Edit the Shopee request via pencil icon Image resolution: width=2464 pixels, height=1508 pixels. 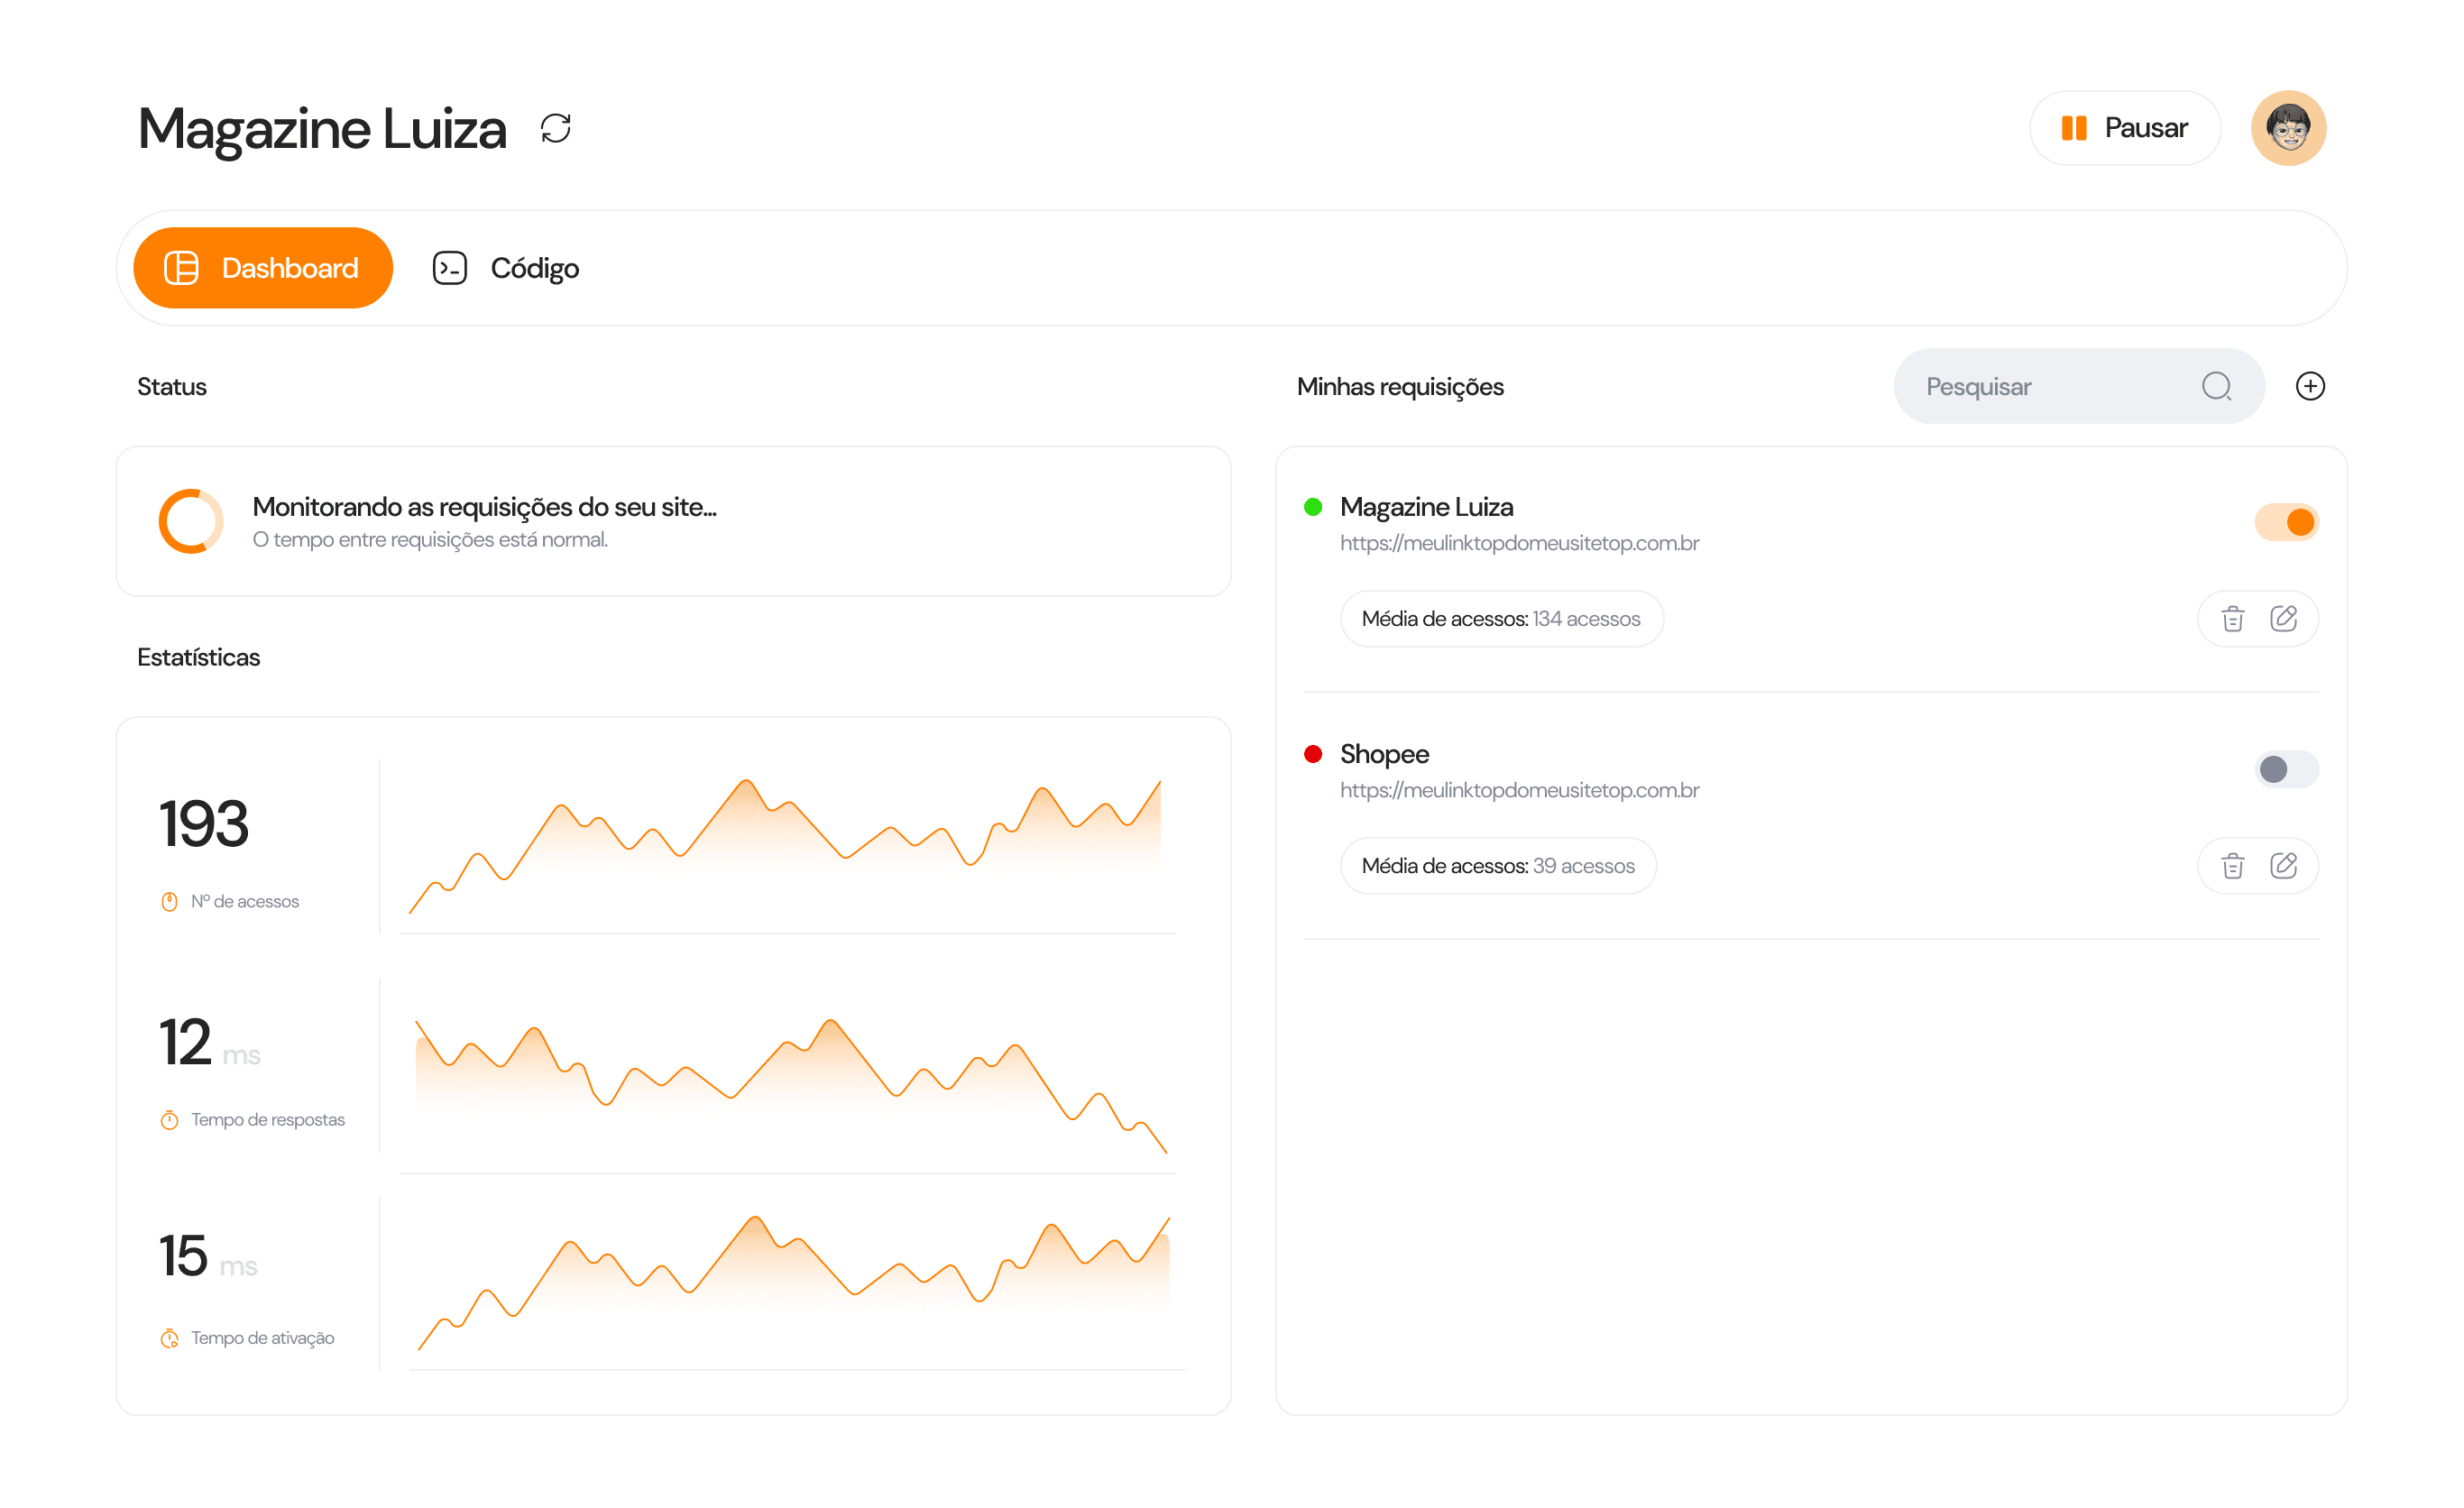[2283, 866]
